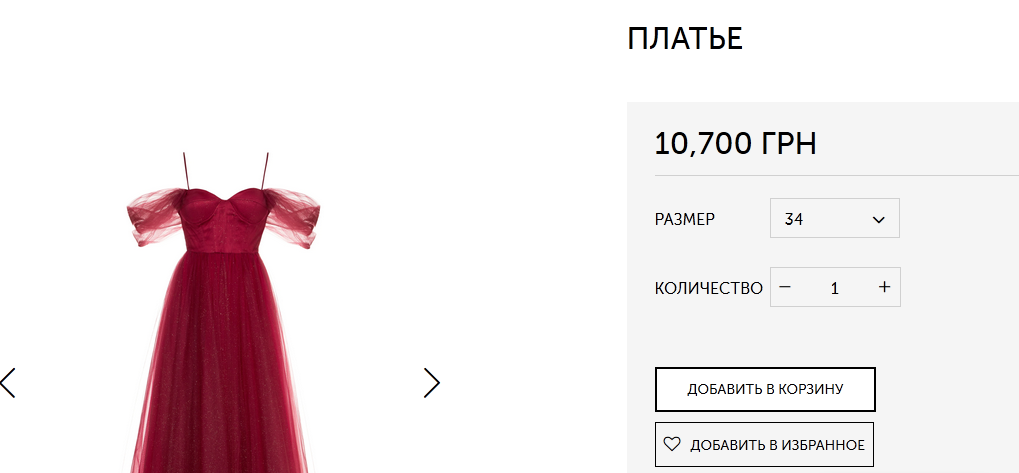
Task: Click ДОБАВИТЬ В ИЗБРАННОЕ button
Action: click(764, 445)
